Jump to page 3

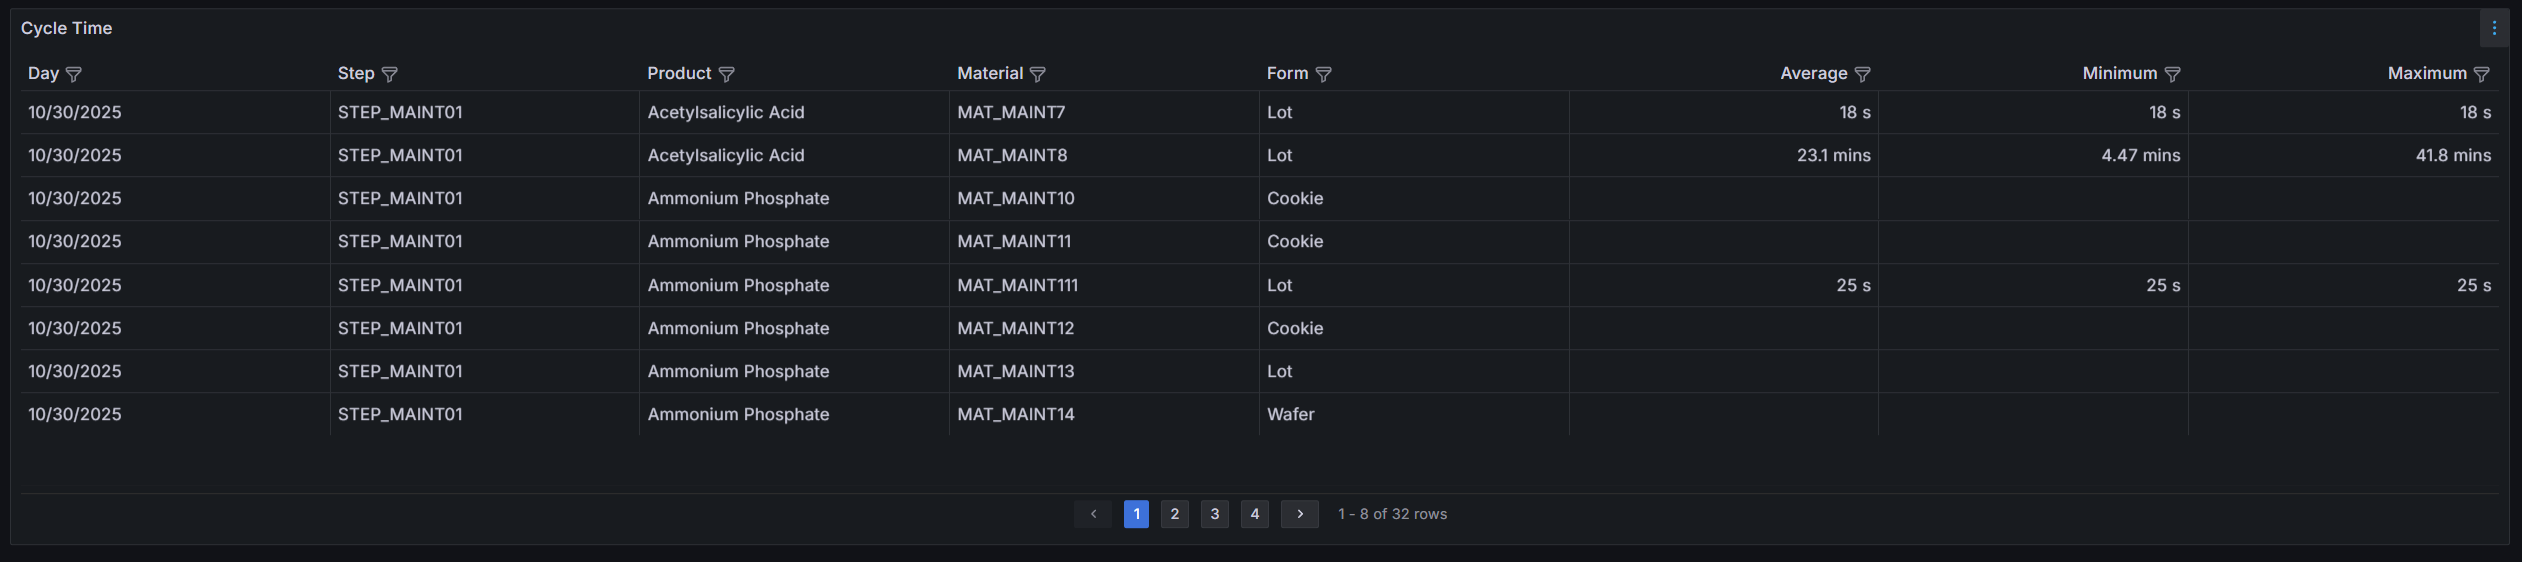(1215, 514)
